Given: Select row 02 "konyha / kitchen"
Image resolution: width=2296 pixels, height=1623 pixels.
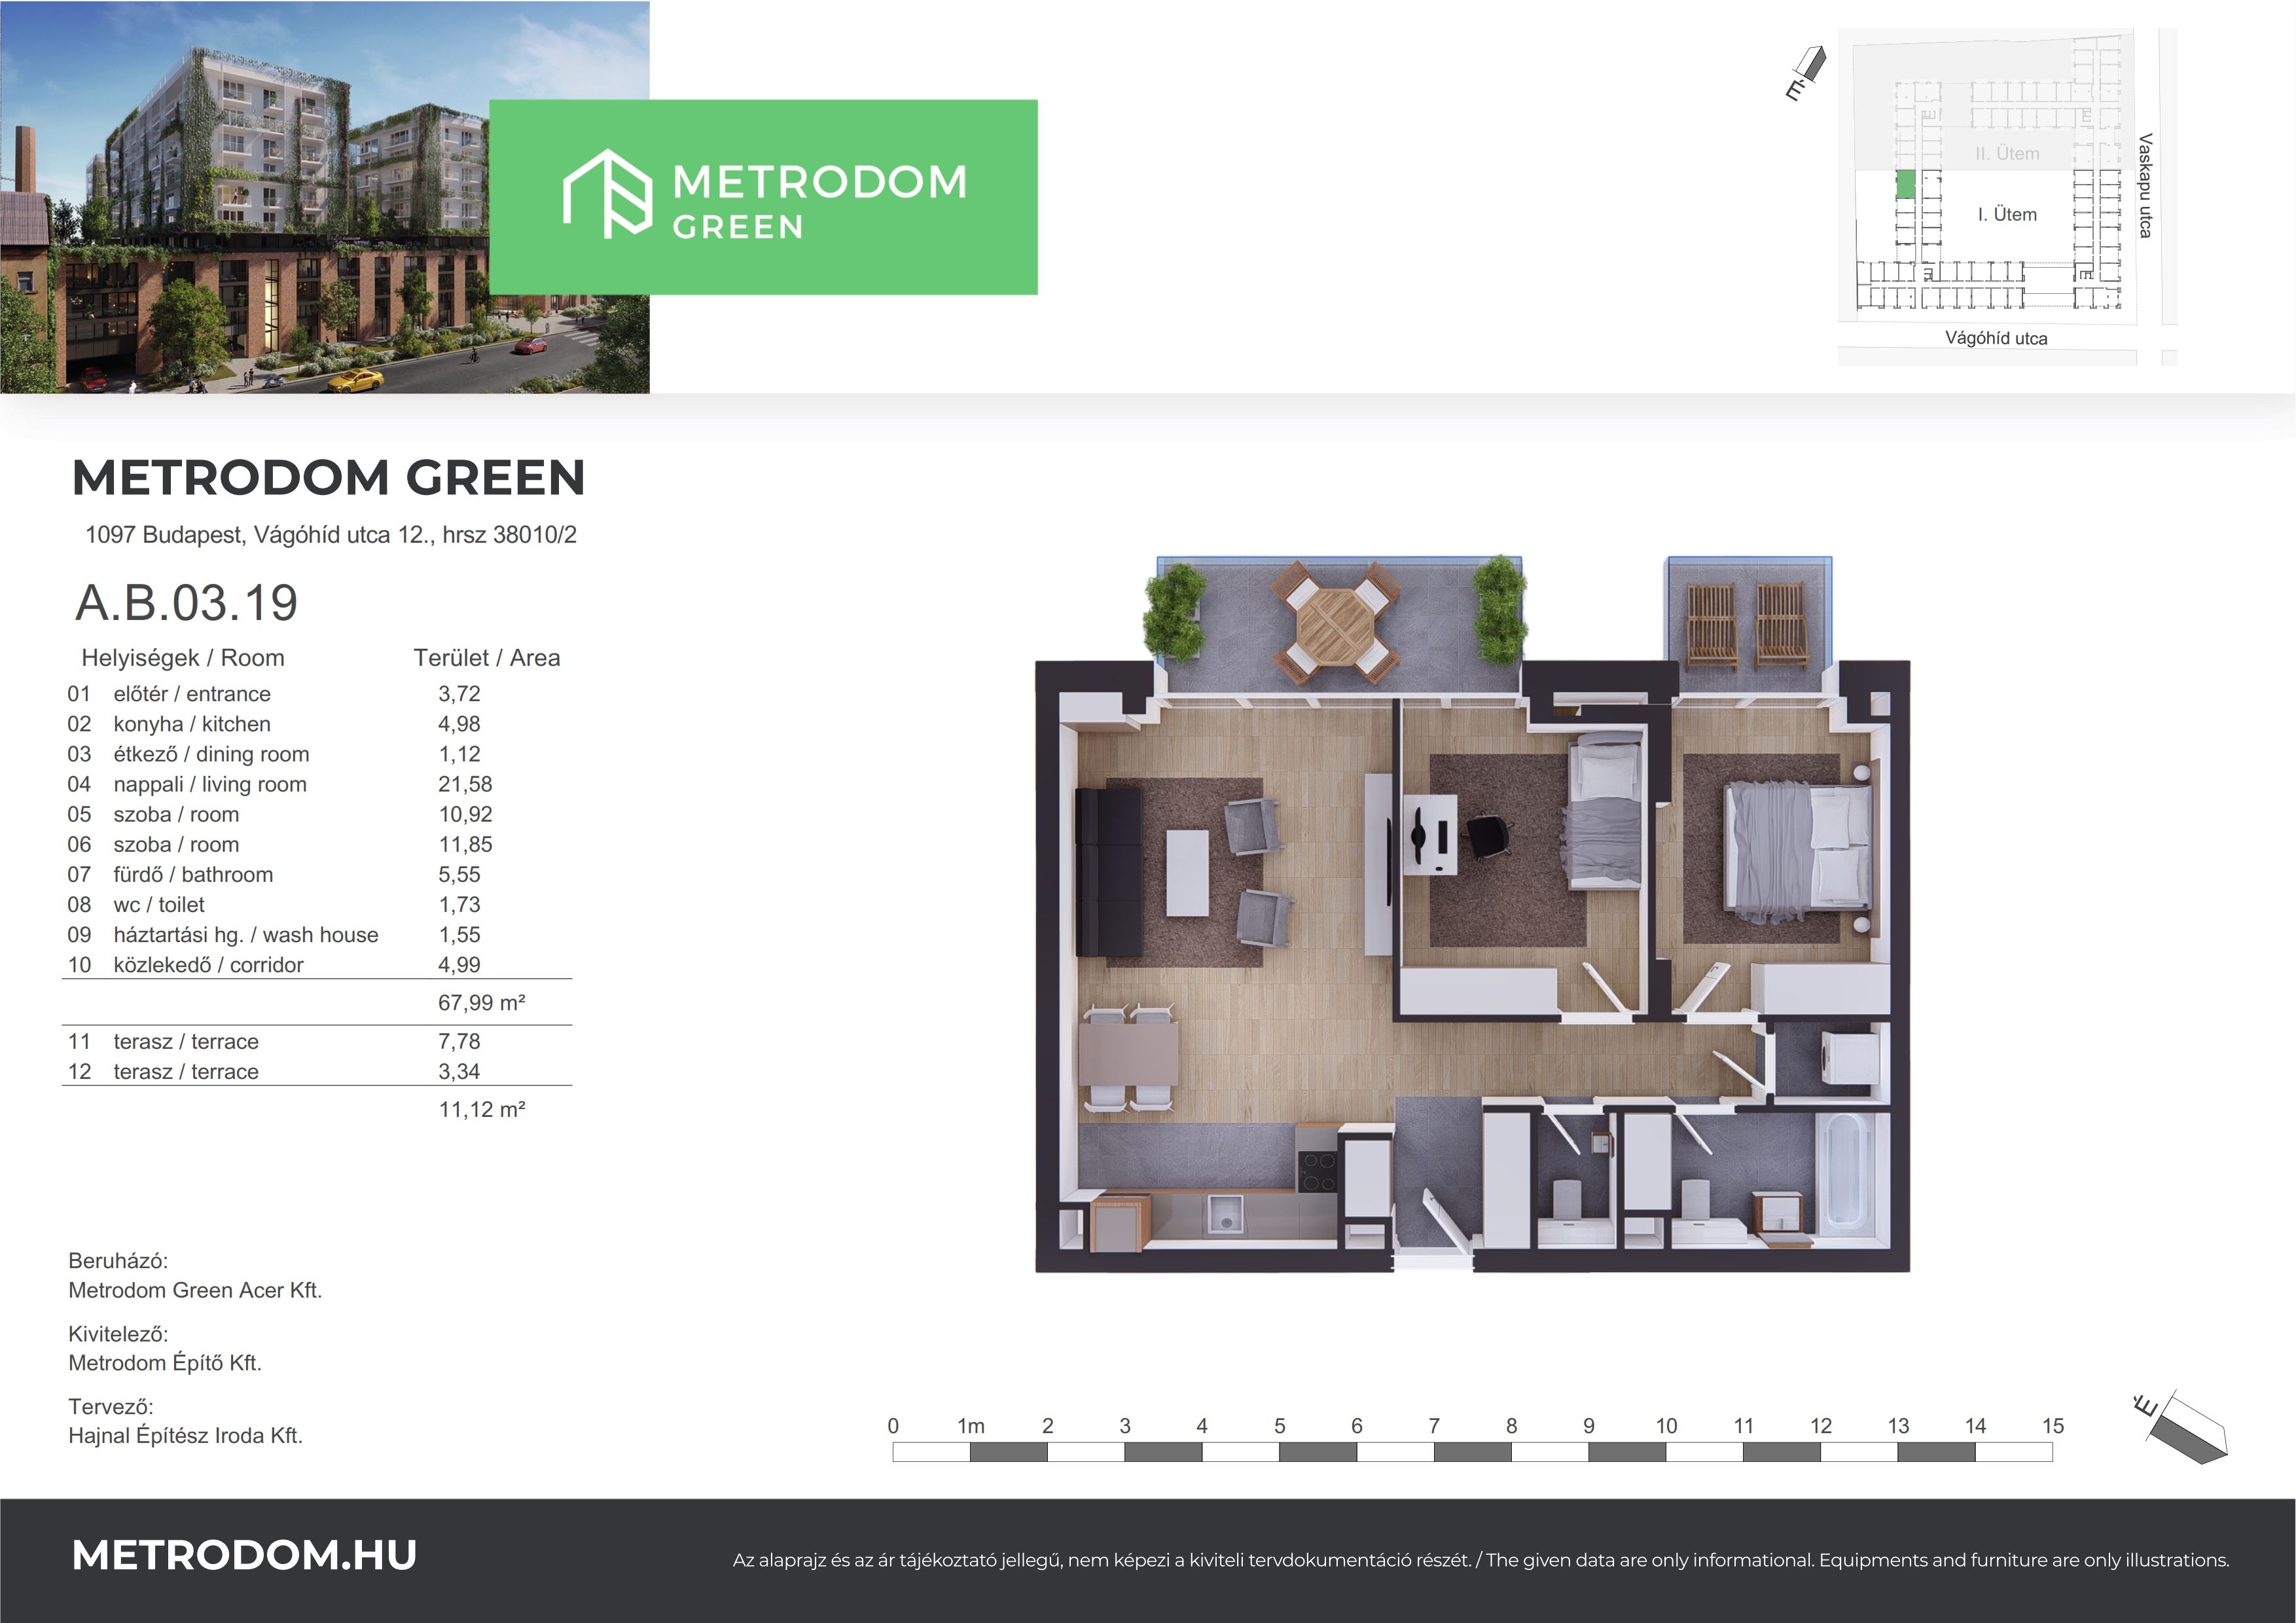Looking at the screenshot, I should click(317, 724).
